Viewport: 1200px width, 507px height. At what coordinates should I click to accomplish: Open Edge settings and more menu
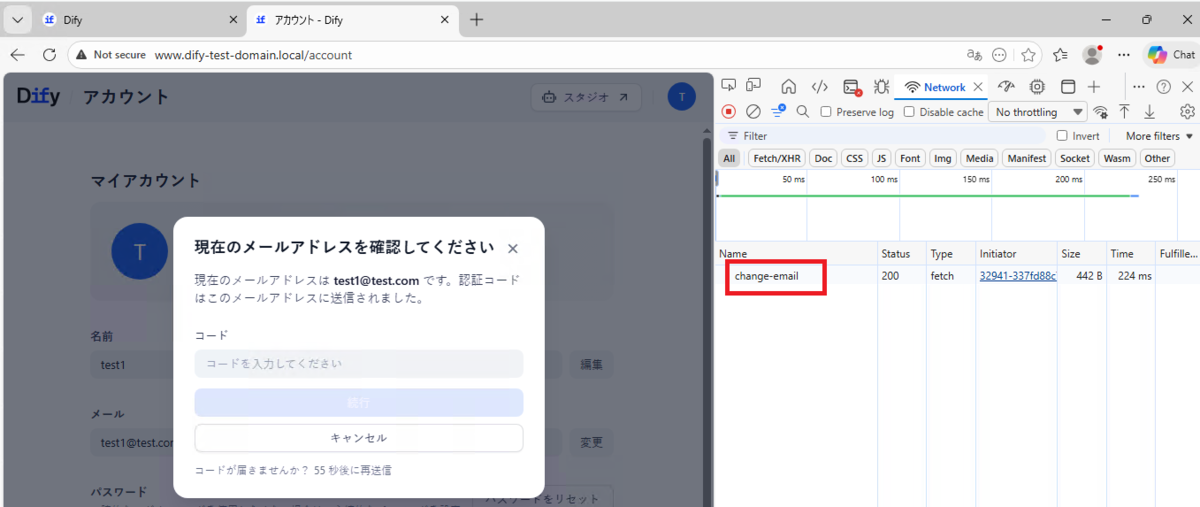pyautogui.click(x=1124, y=55)
